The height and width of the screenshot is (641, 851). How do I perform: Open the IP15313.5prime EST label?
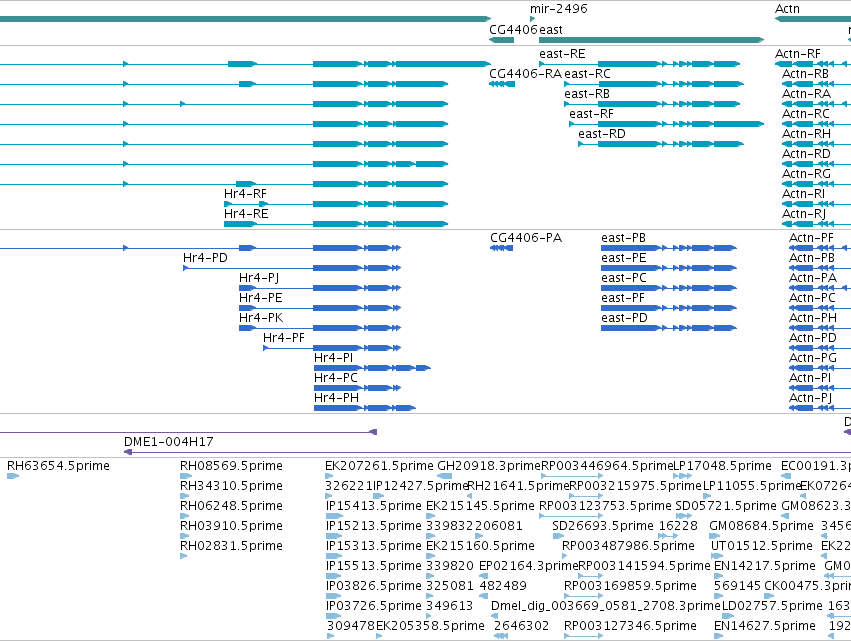click(x=374, y=547)
